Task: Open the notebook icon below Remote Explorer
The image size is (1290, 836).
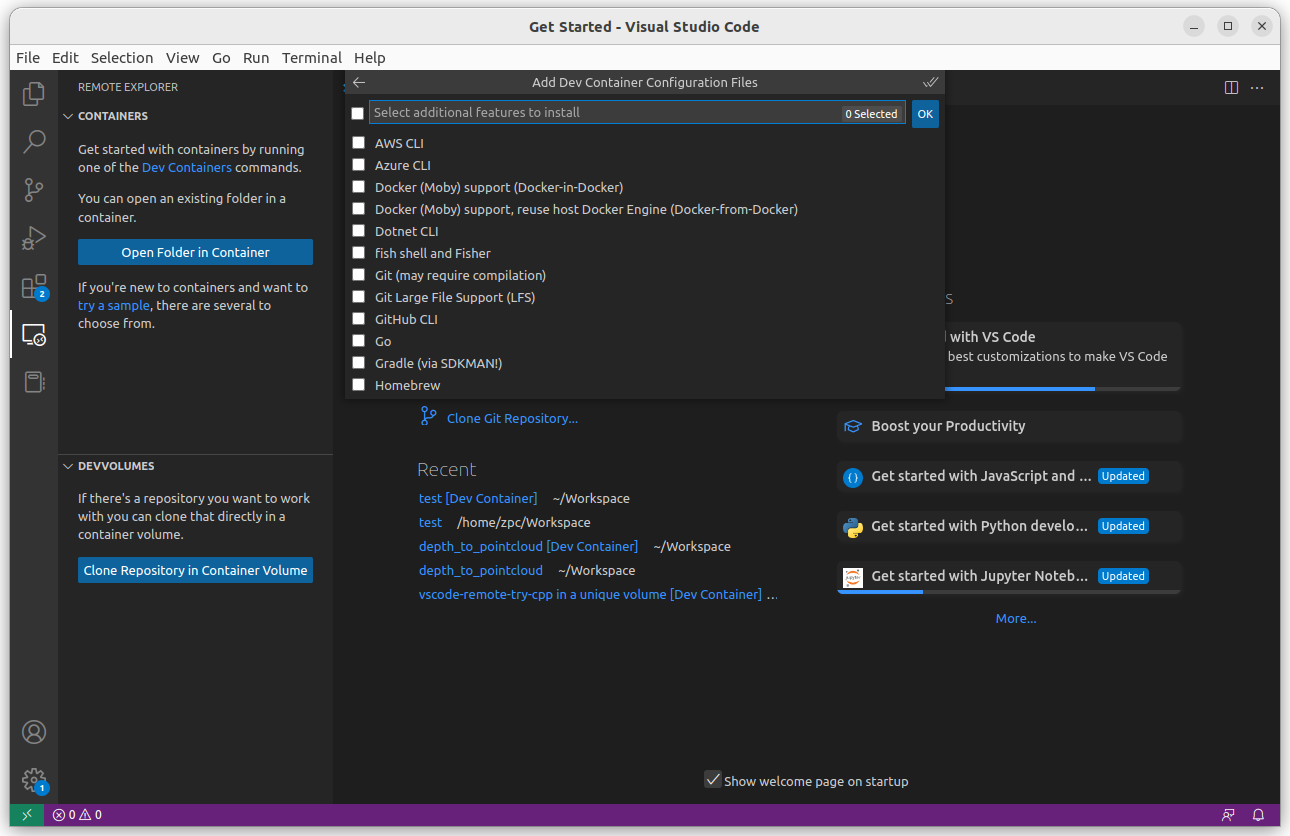Action: click(34, 382)
